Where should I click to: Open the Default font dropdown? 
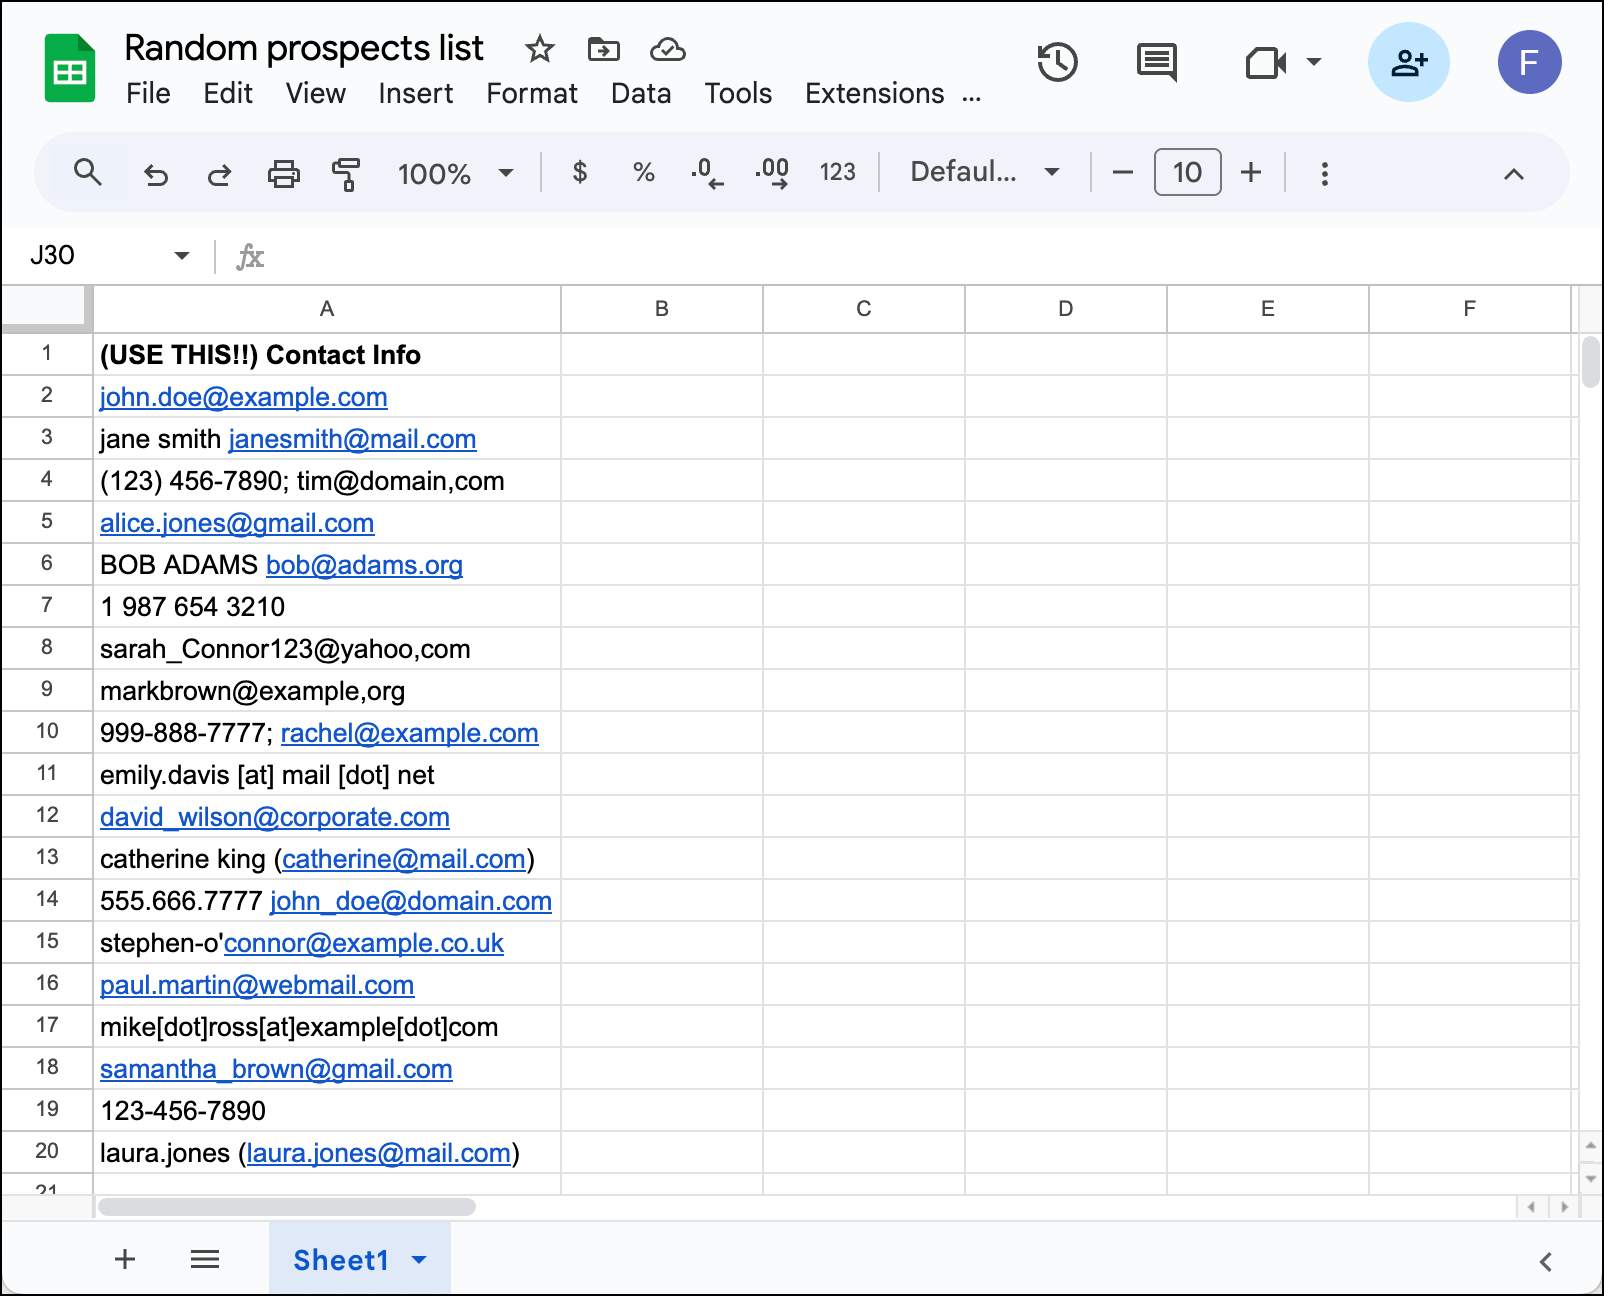click(985, 172)
